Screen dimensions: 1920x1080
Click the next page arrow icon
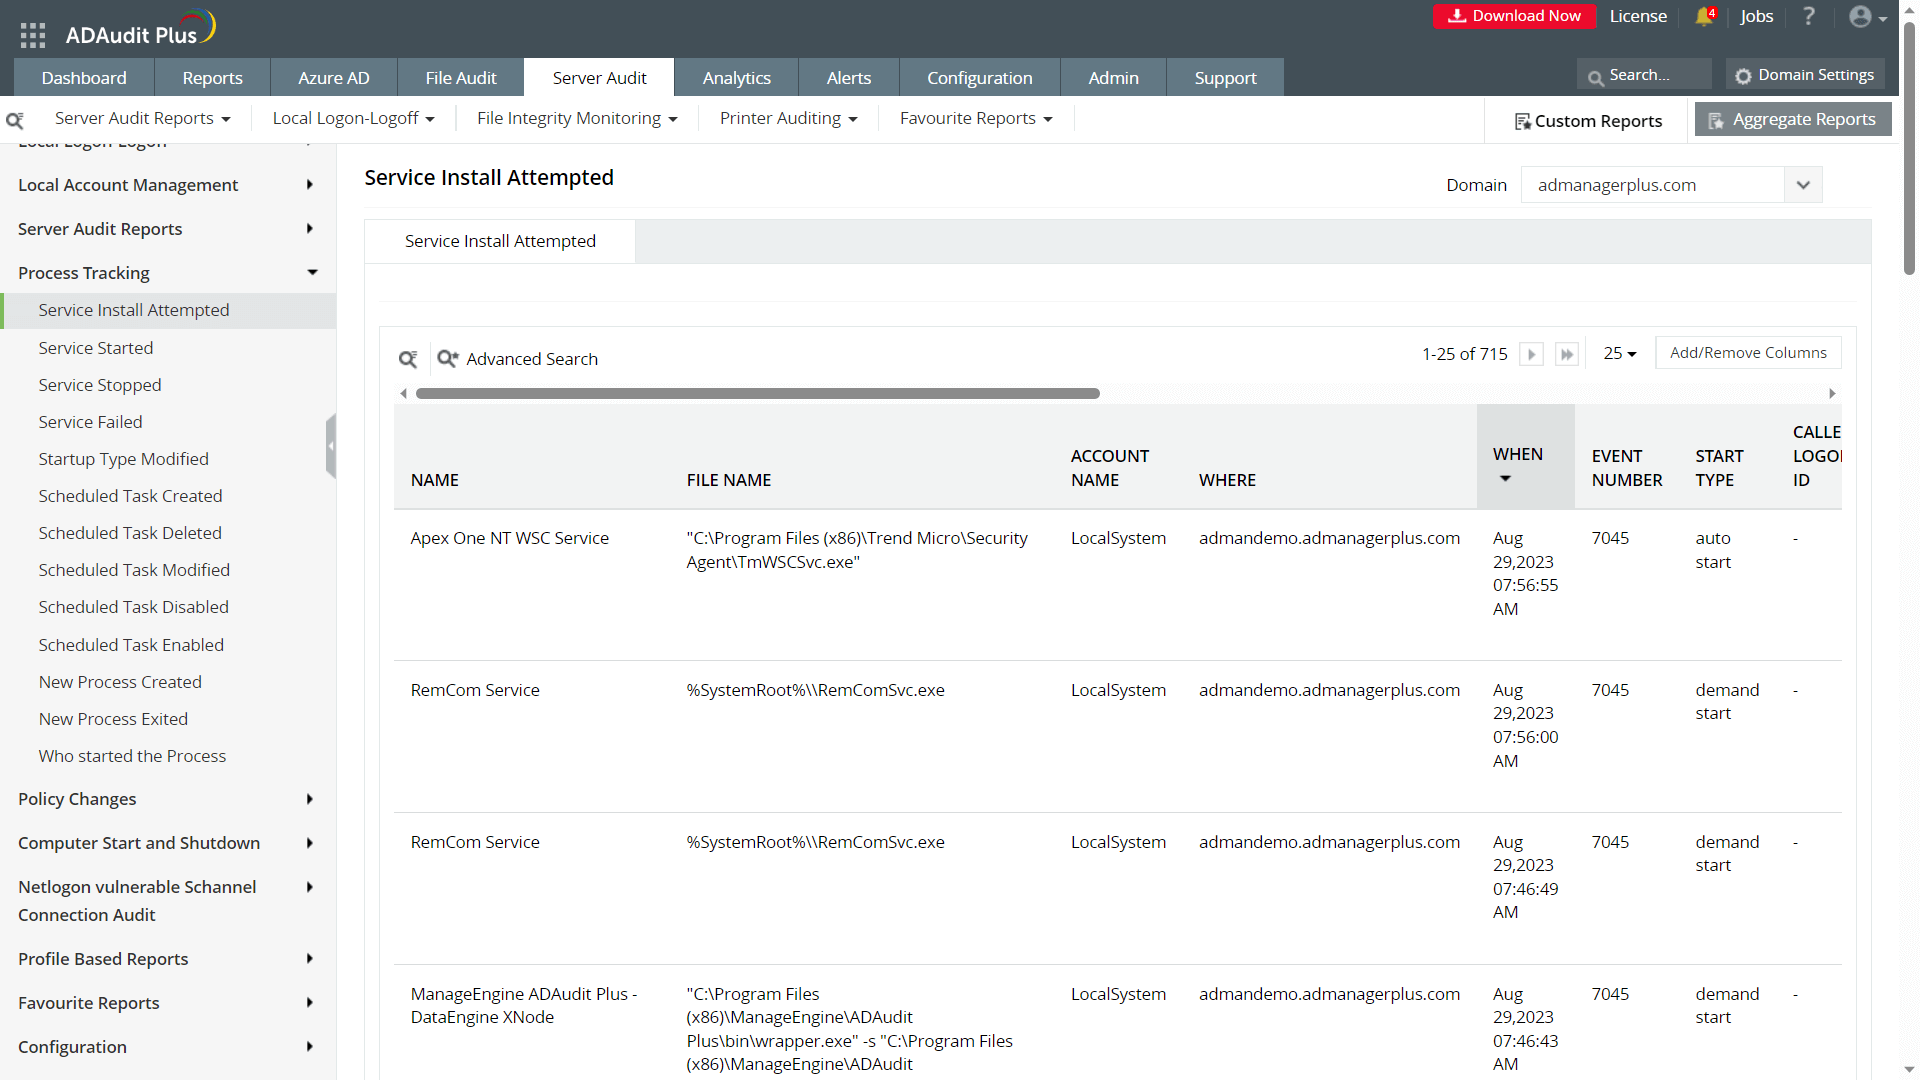tap(1531, 354)
